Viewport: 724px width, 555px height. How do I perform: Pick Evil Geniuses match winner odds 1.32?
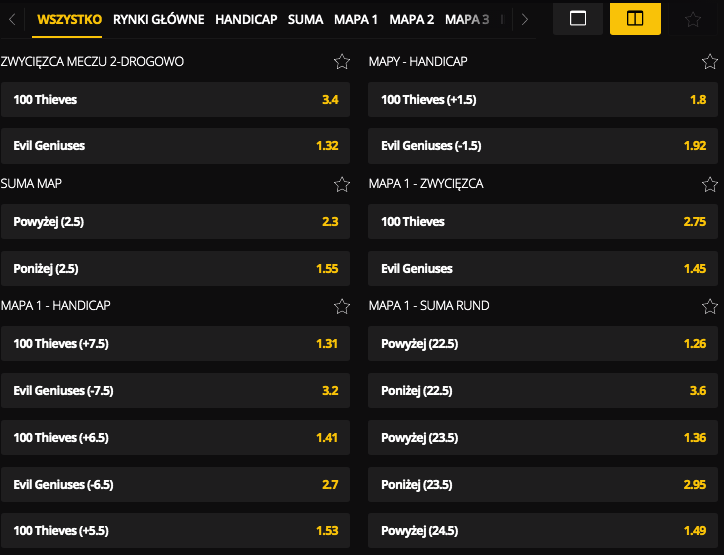coord(176,146)
